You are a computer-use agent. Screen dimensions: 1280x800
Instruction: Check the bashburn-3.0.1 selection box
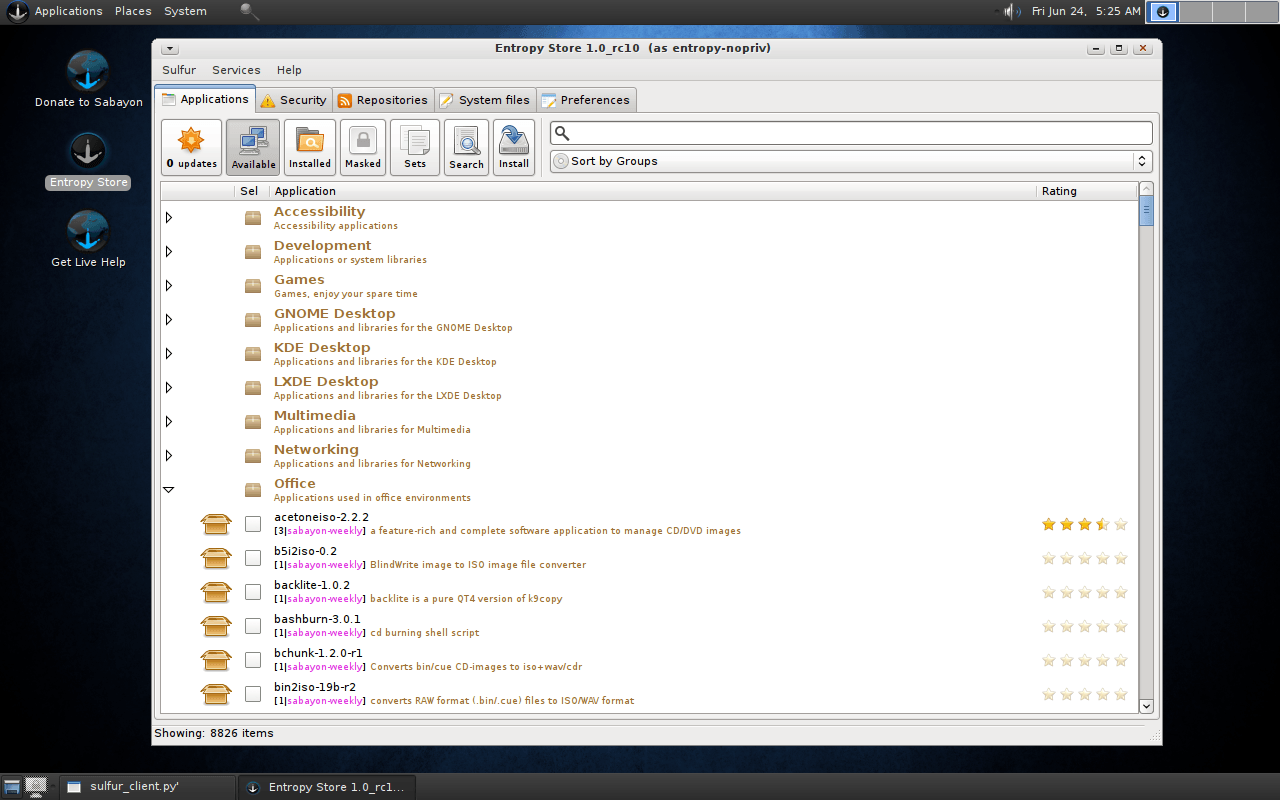[253, 626]
